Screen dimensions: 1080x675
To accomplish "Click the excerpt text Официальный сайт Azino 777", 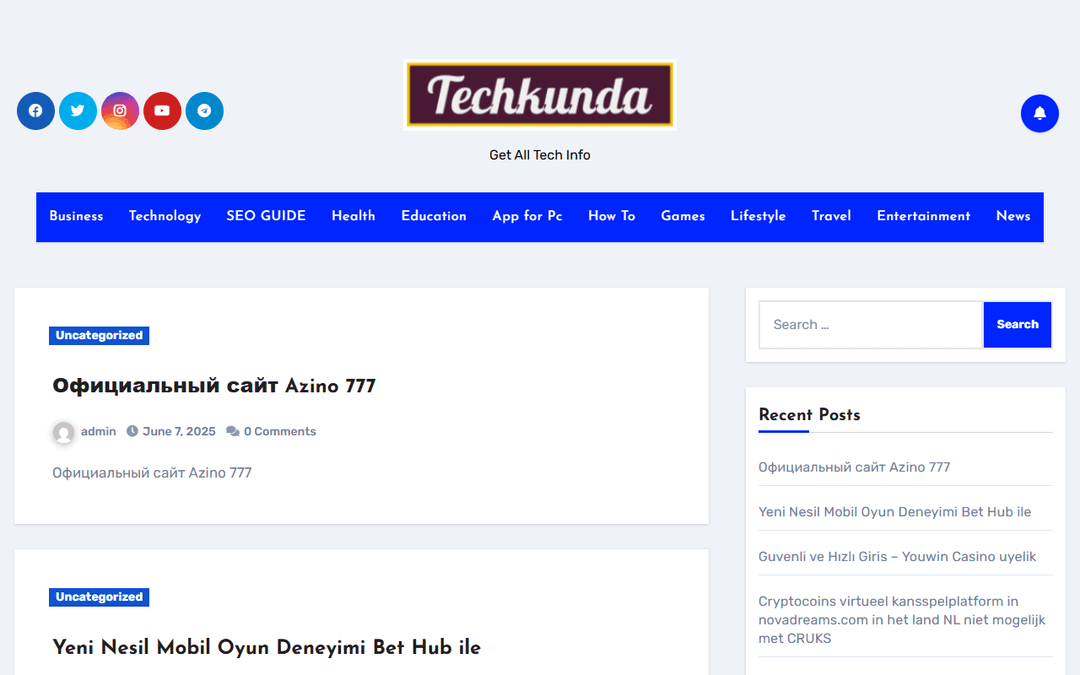I will 152,473.
